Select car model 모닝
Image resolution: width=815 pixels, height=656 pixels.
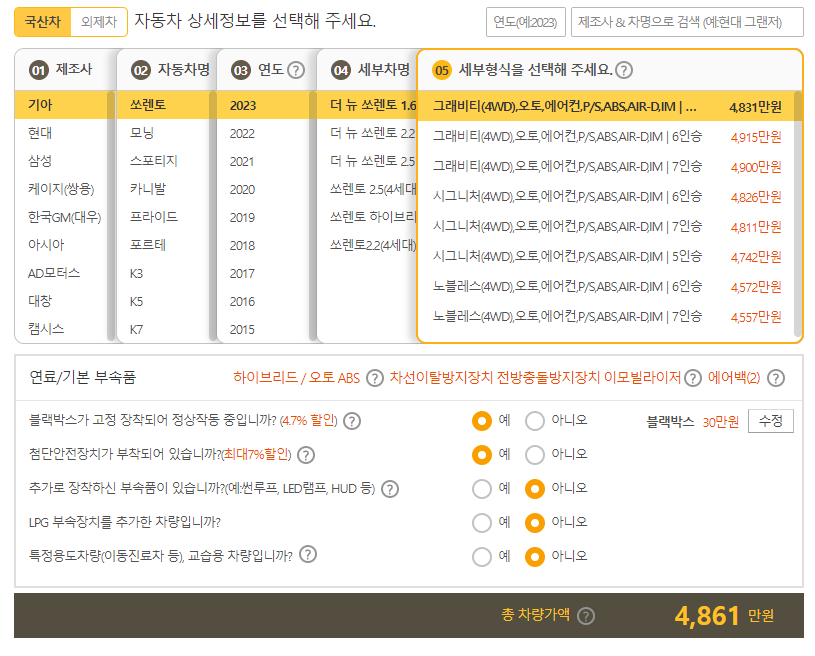click(163, 133)
